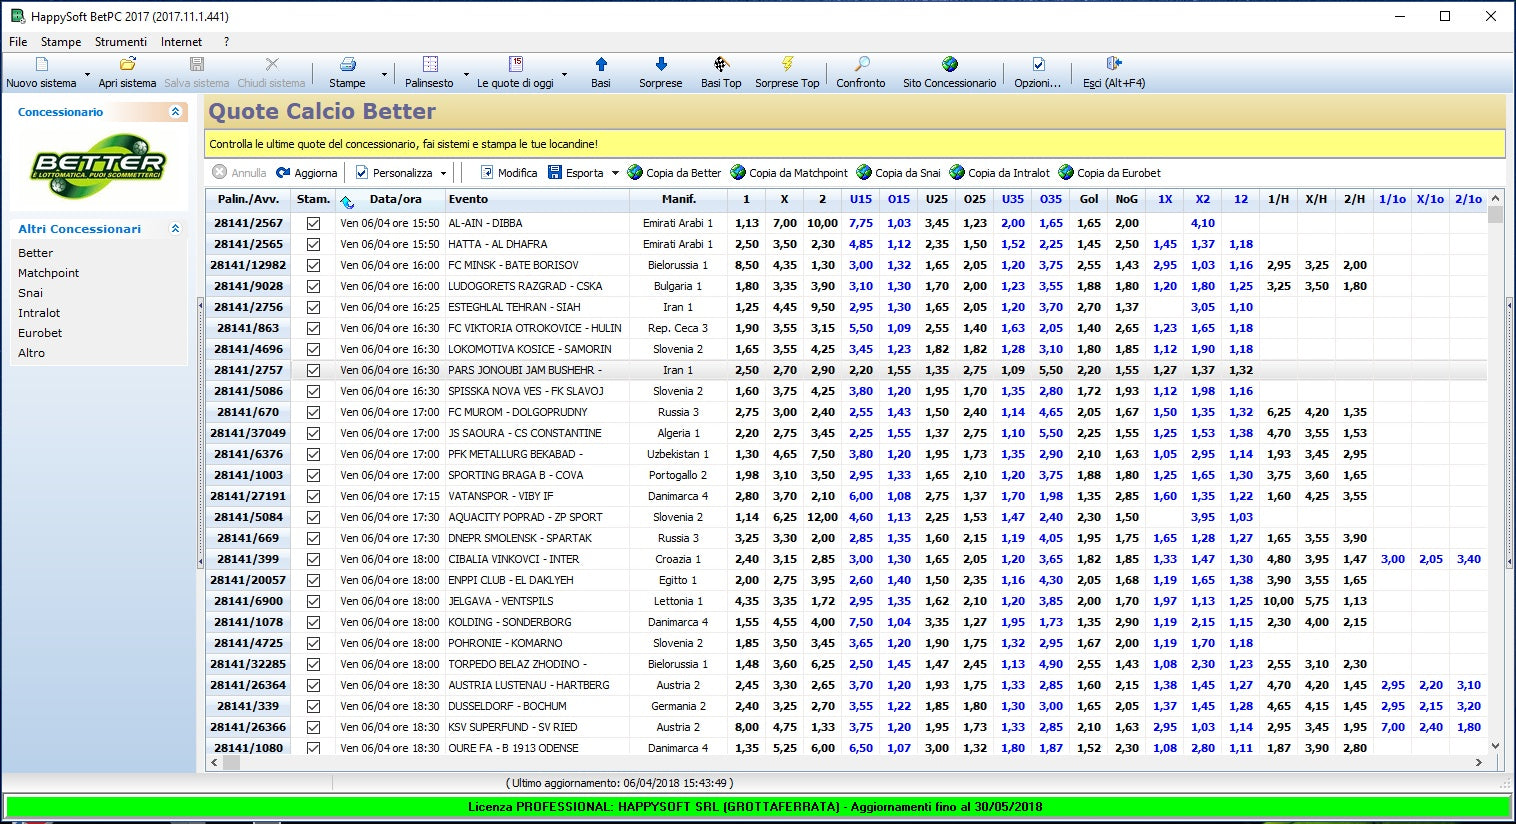Open the Apri sistema folder icon
Viewport: 1516px width, 824px height.
tap(127, 64)
